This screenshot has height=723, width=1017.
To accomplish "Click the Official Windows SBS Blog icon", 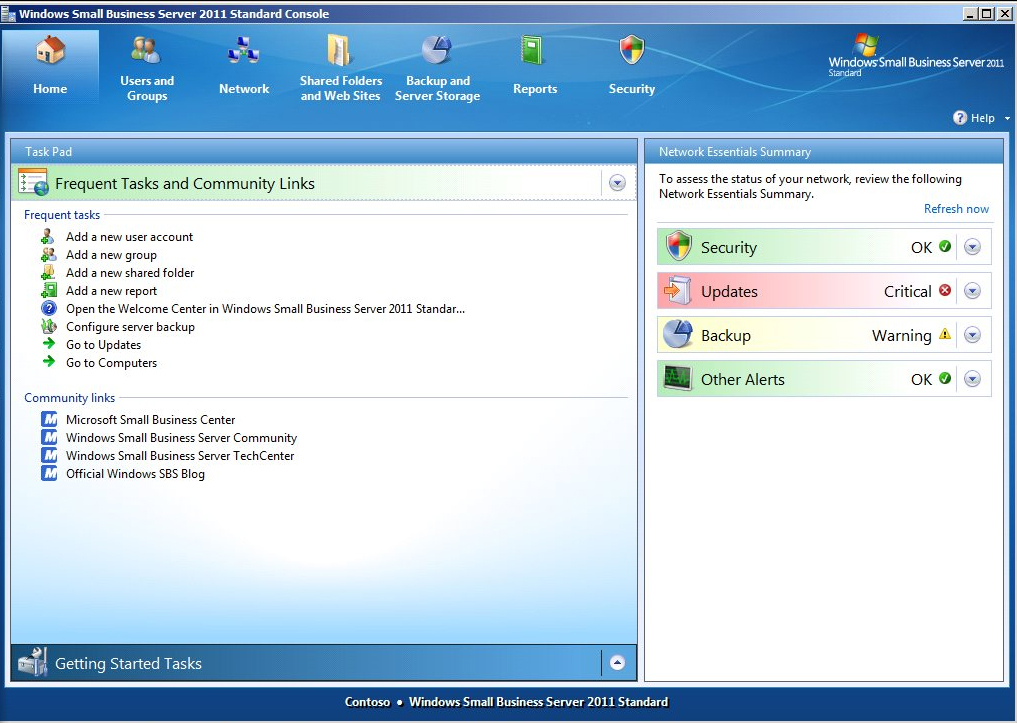I will [49, 474].
